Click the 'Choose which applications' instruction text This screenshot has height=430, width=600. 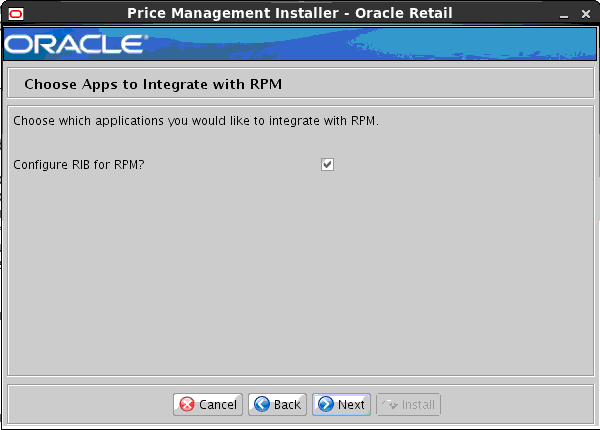click(x=196, y=121)
